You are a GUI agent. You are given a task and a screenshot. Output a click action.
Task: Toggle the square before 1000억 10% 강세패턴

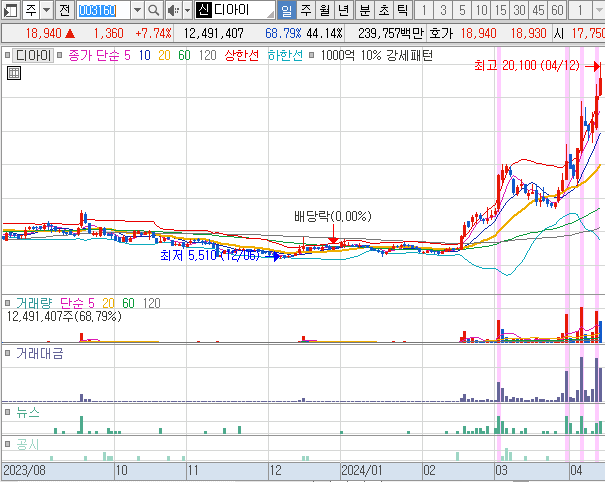[x=312, y=55]
